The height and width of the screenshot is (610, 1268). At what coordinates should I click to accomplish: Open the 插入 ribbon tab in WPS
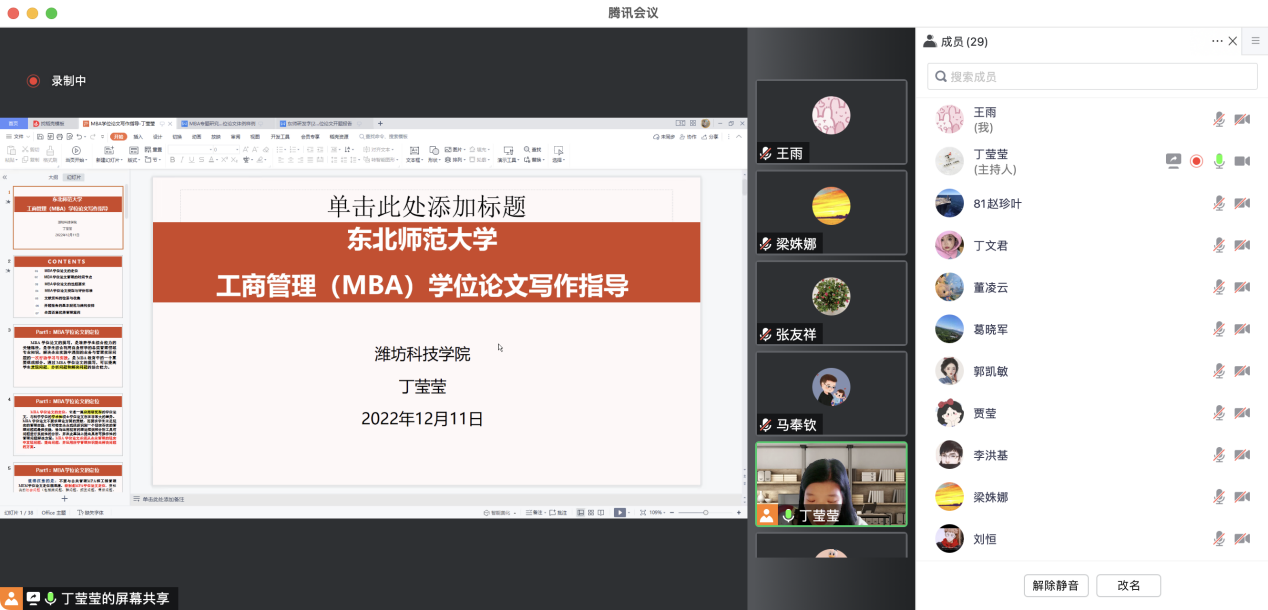pyautogui.click(x=138, y=136)
